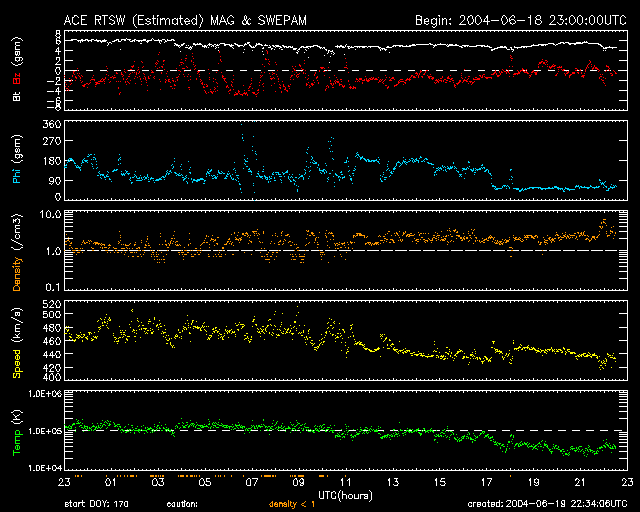This screenshot has width=640, height=512.
Task: Click the '09' hour label on the time axis
Action: (298, 482)
